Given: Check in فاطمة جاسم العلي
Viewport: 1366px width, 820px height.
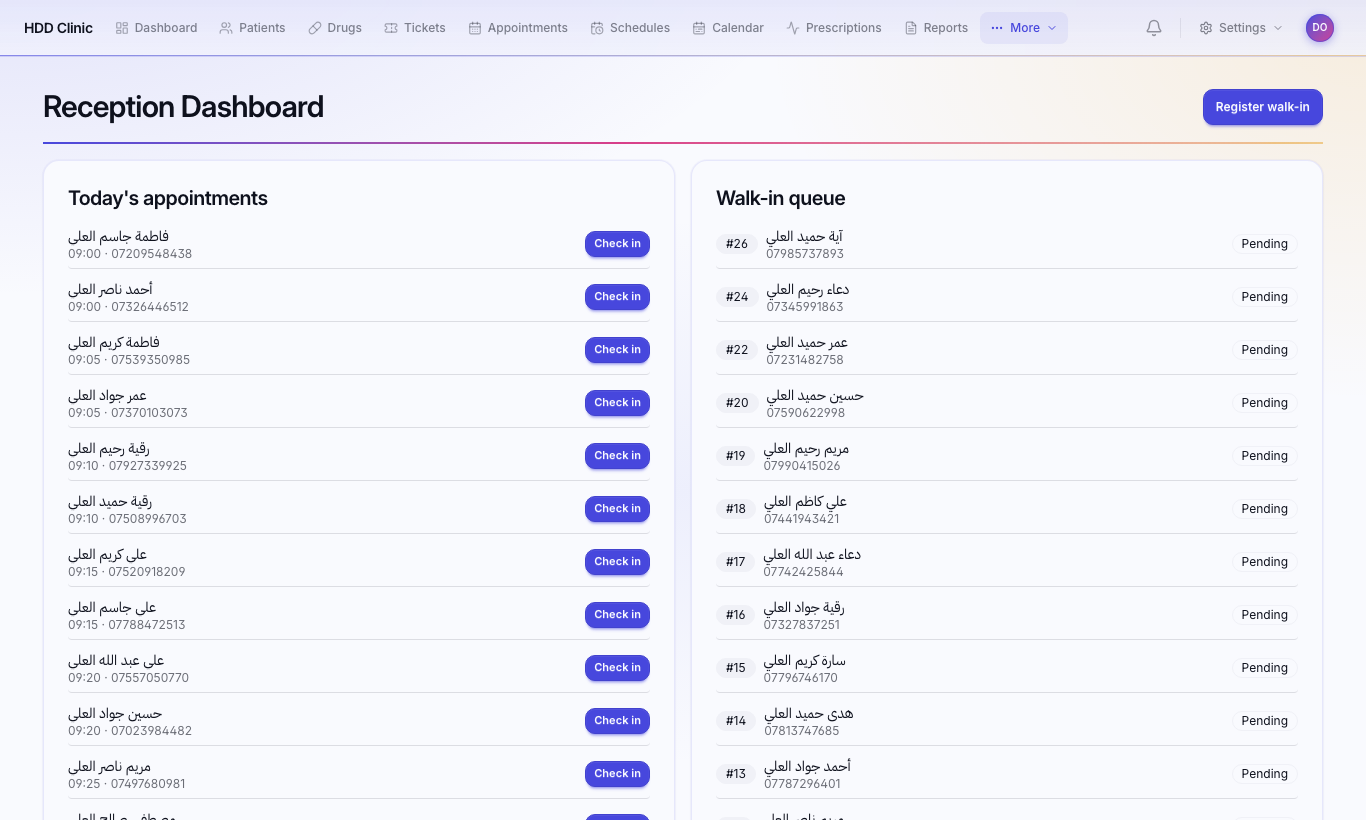Looking at the screenshot, I should (617, 244).
